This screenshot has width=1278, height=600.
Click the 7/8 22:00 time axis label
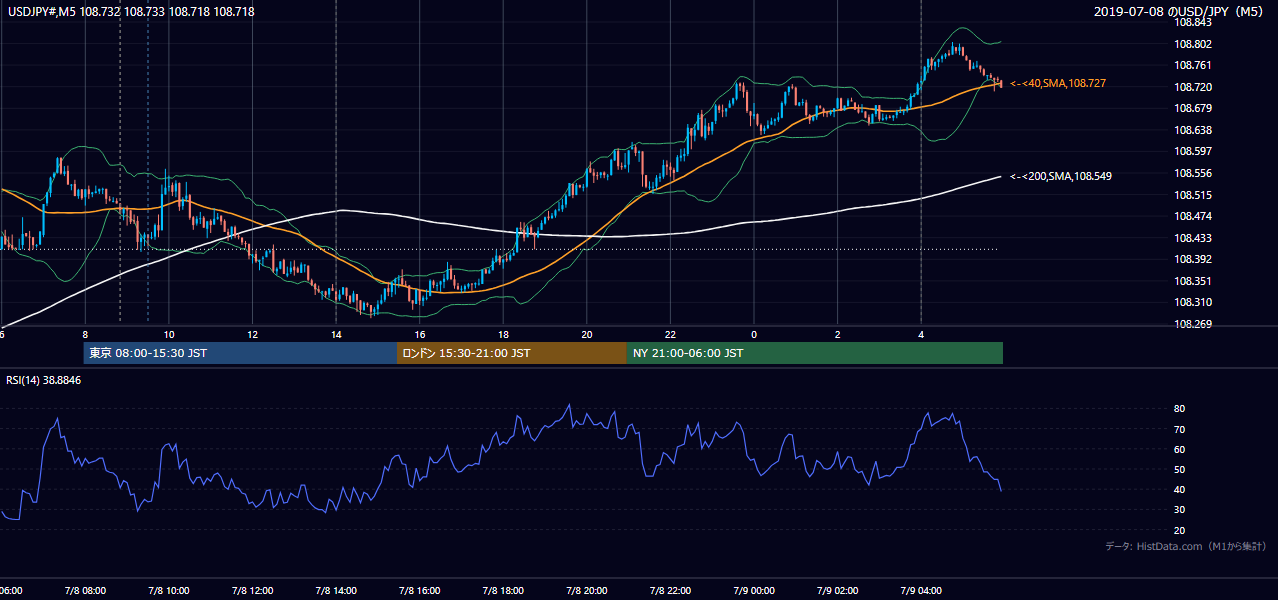coord(670,591)
